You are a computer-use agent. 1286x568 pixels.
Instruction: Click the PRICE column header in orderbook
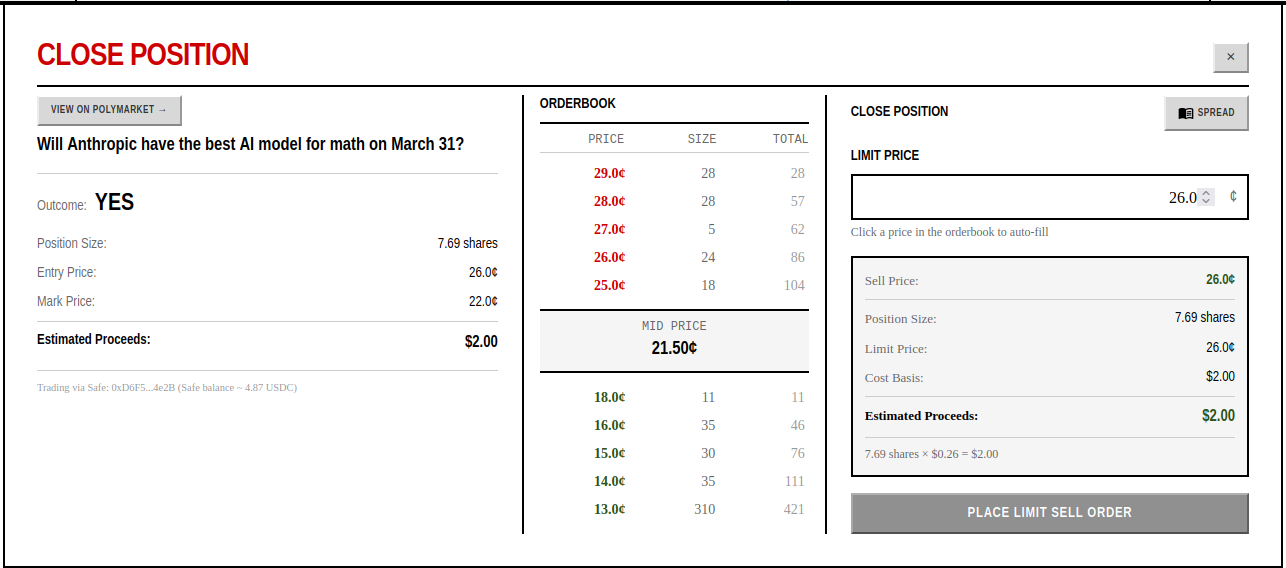pos(606,139)
